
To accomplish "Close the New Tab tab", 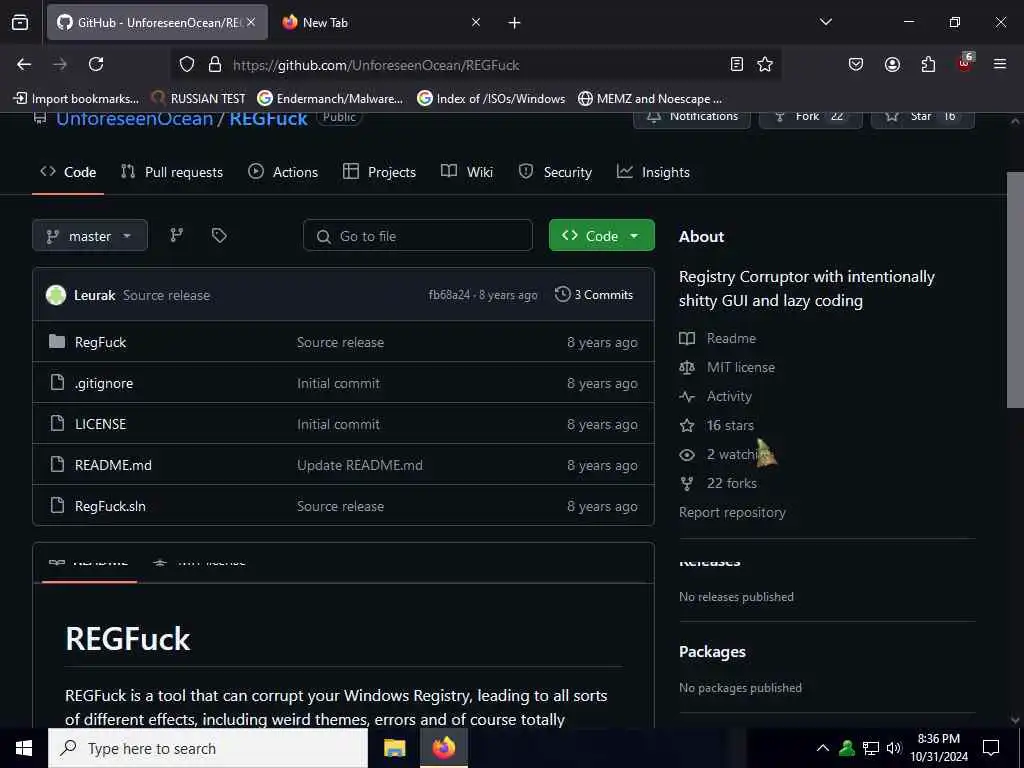I will point(475,22).
